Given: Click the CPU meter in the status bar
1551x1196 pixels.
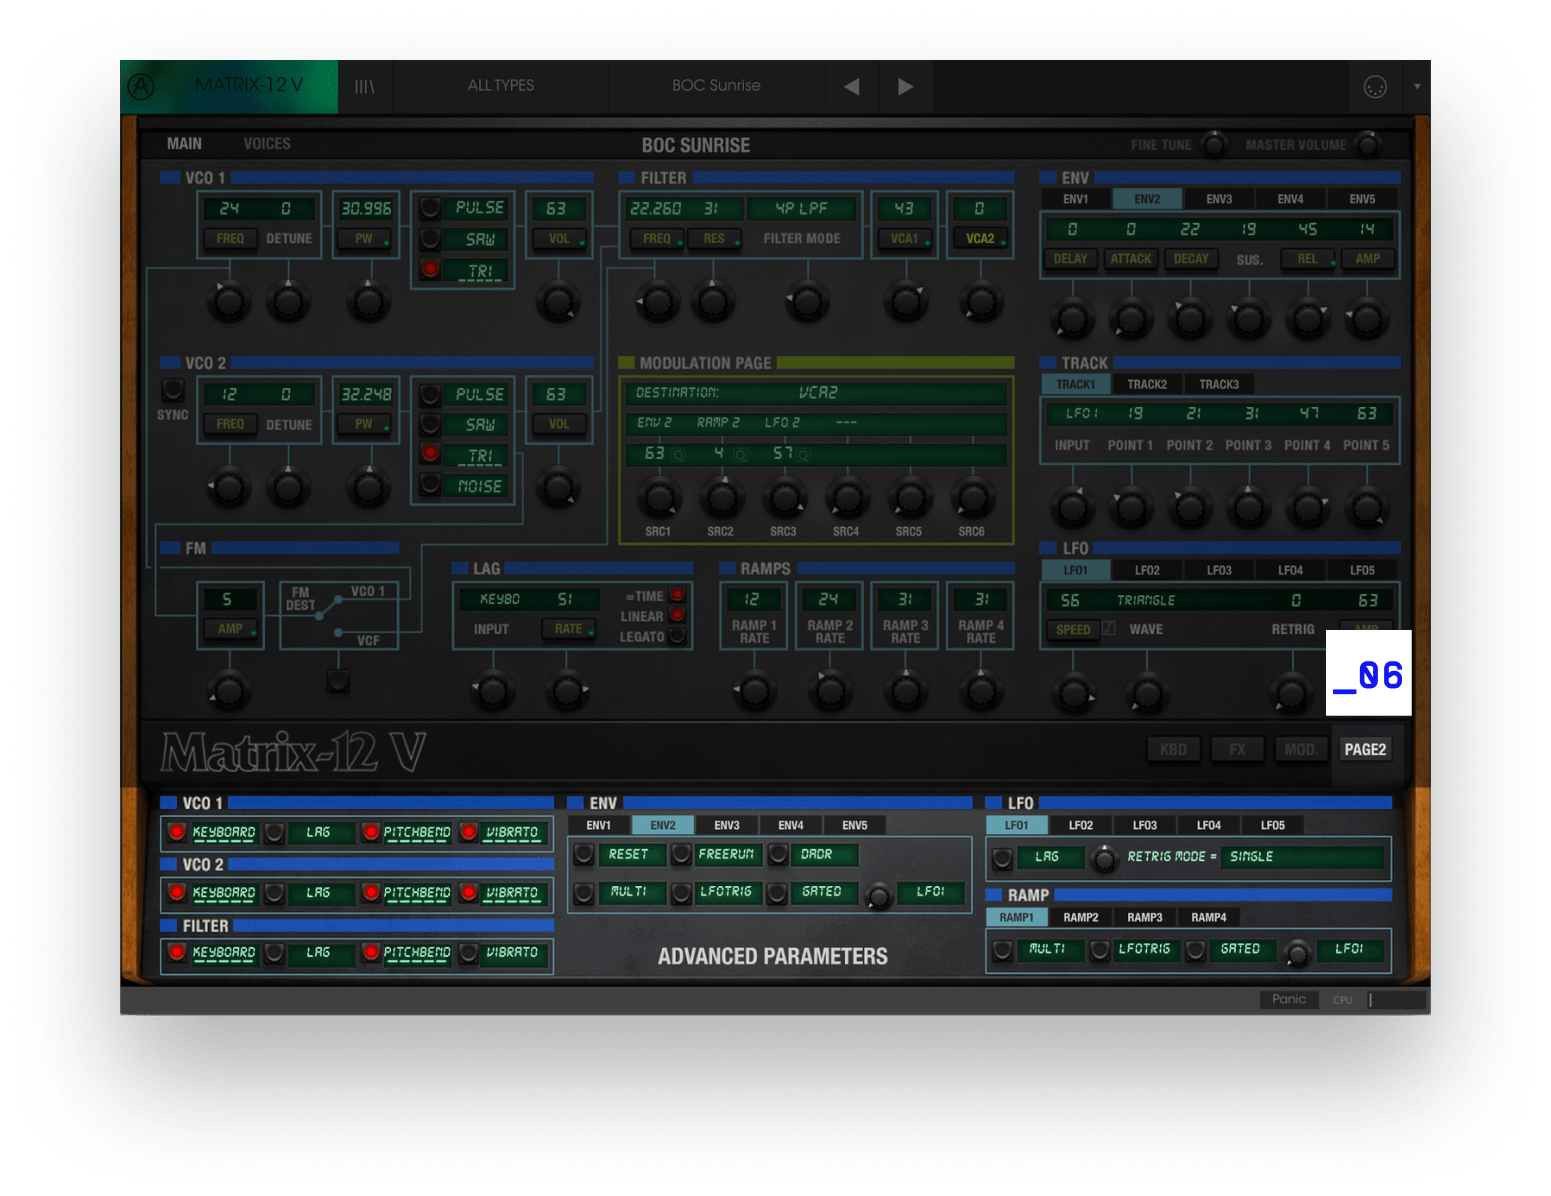Looking at the screenshot, I should coord(1396,1000).
